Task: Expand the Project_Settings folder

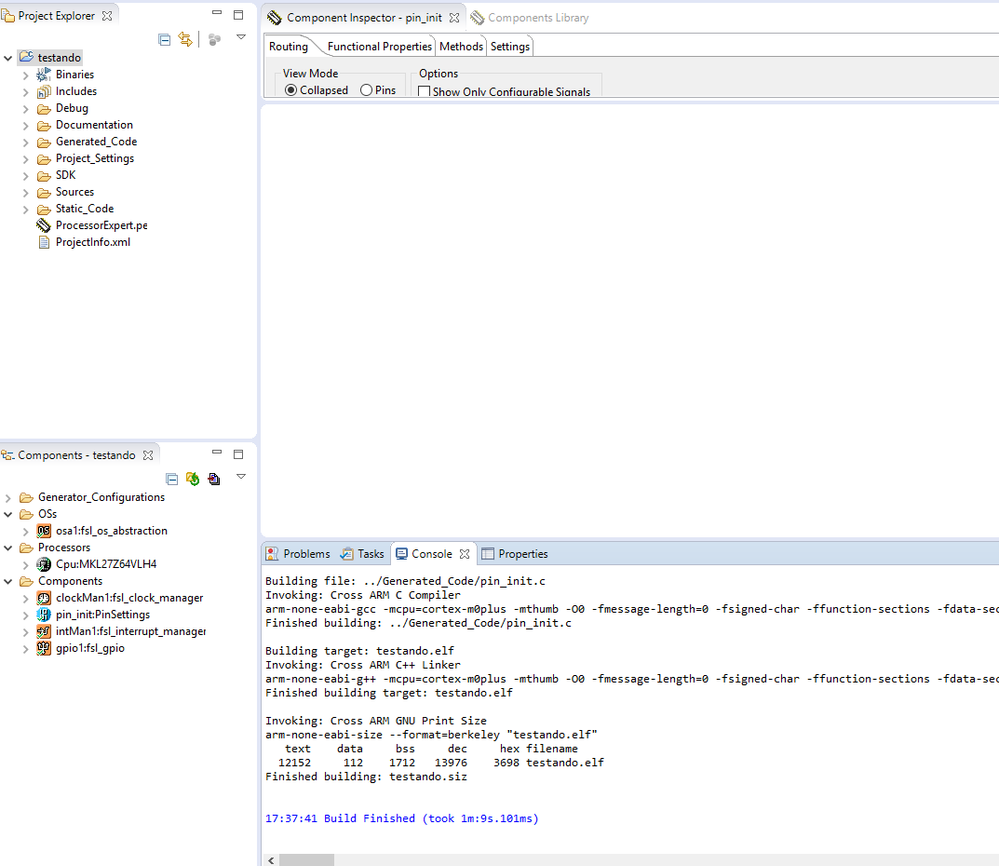Action: (25, 159)
